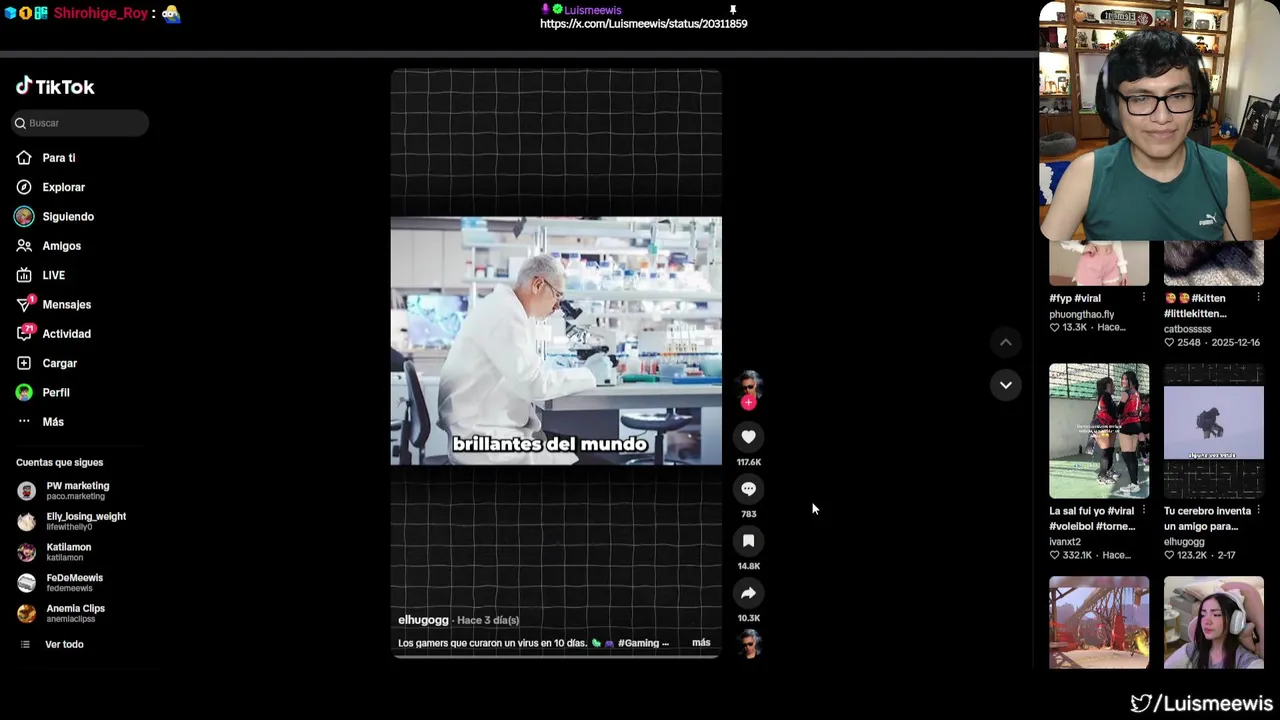Viewport: 1280px width, 720px height.
Task: Open options for Tu cerebro inventa video
Action: 1258,511
